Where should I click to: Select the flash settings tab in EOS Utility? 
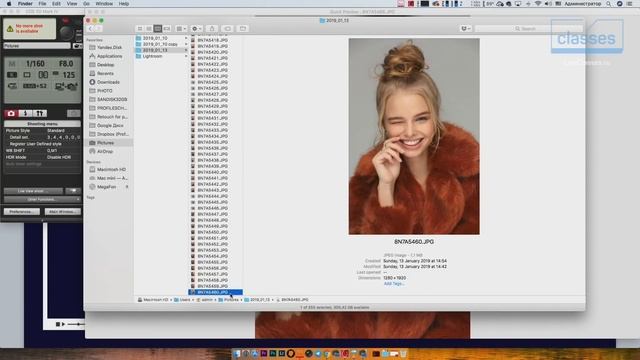tap(25, 113)
